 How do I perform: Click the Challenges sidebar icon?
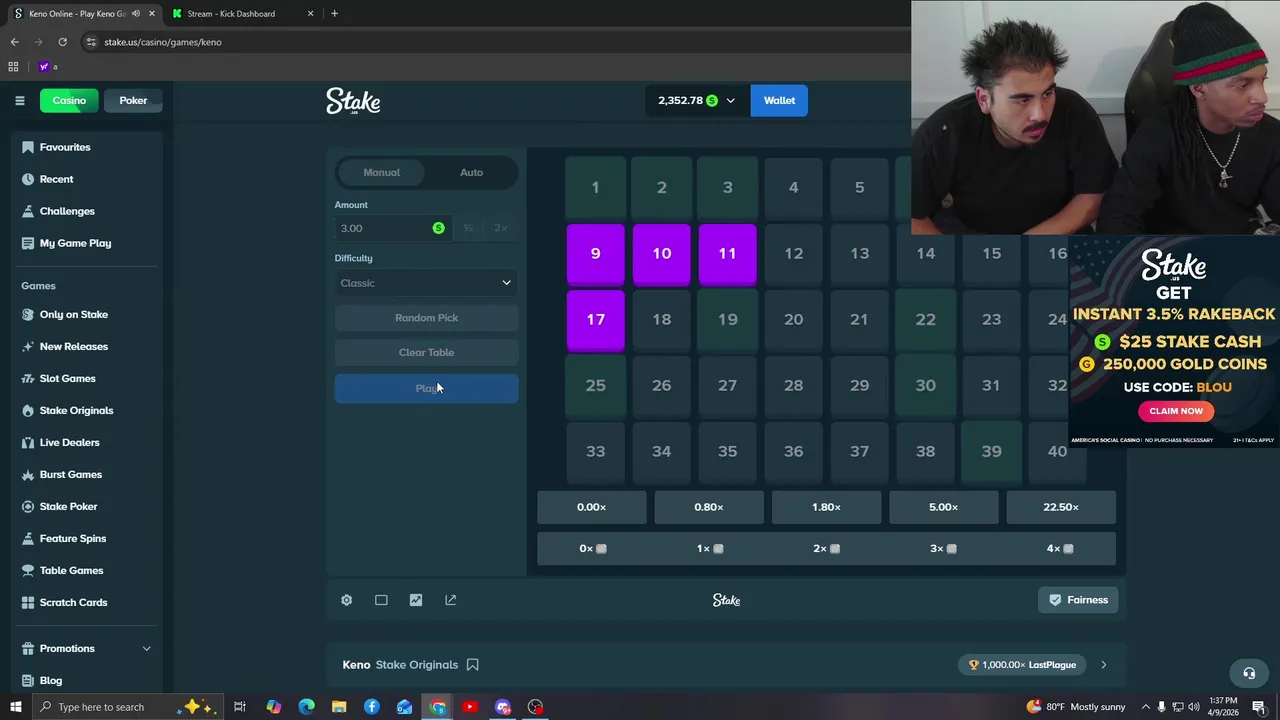tap(28, 211)
